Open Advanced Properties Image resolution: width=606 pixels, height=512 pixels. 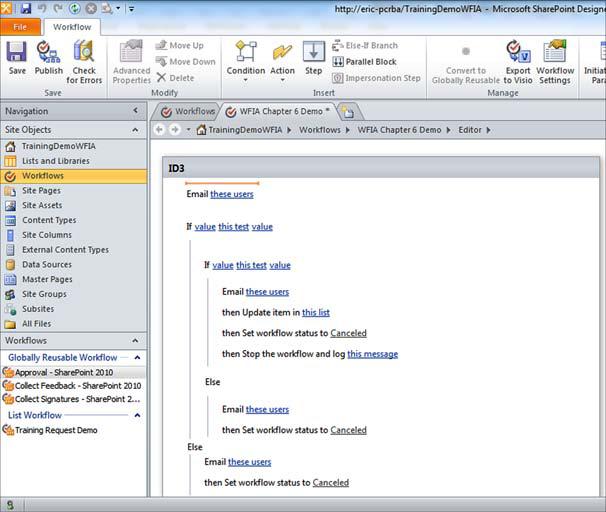(x=131, y=62)
